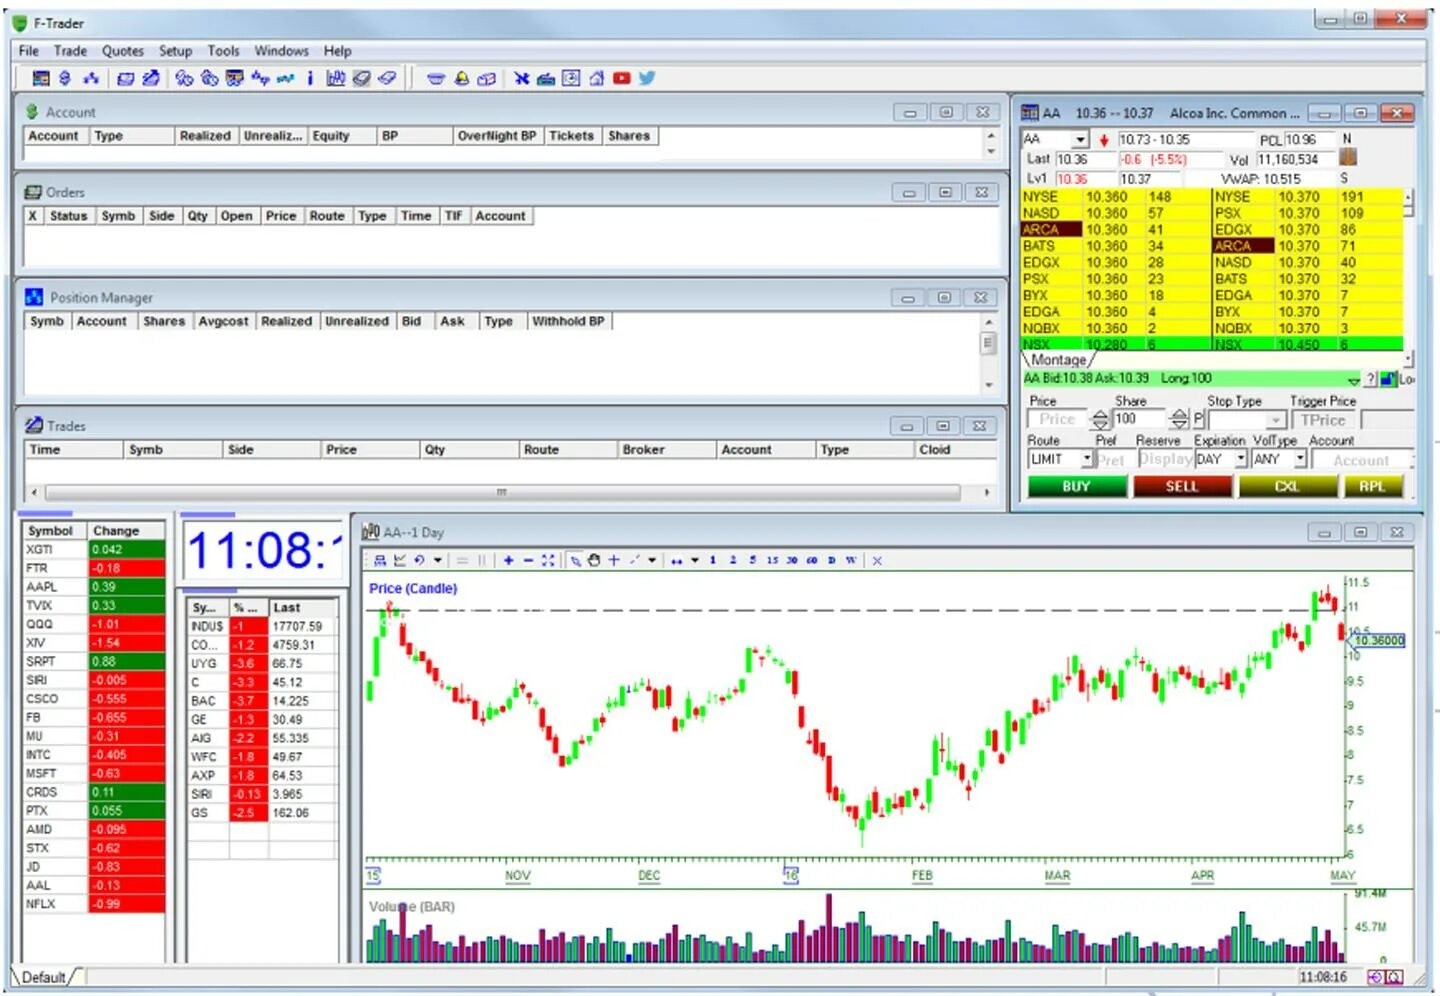The height and width of the screenshot is (996, 1440).
Task: Click the Twitter bird icon in toolbar
Action: [647, 78]
